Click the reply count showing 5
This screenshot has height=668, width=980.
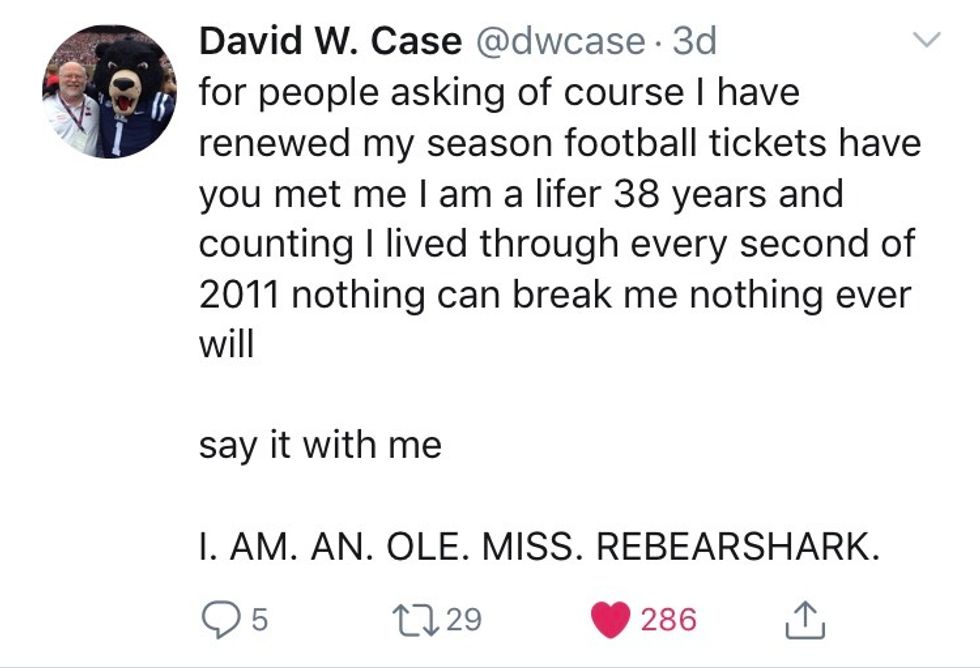pos(258,621)
